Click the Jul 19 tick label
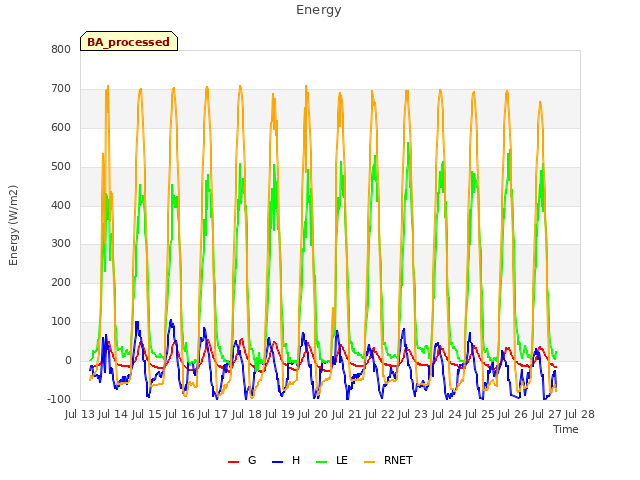 (x=280, y=414)
